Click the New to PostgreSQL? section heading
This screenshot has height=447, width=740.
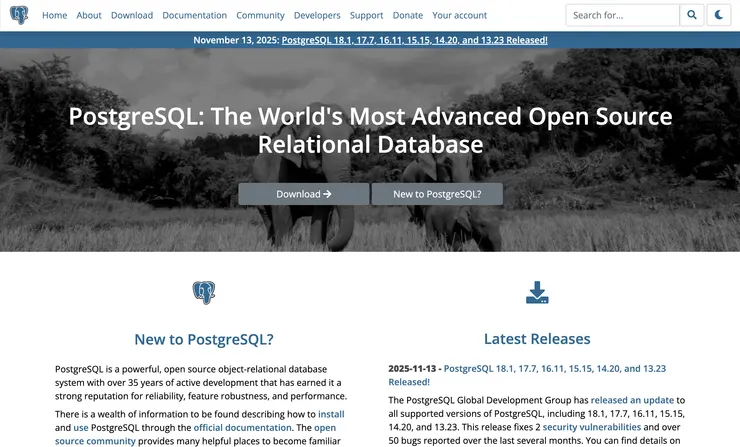pyautogui.click(x=204, y=339)
